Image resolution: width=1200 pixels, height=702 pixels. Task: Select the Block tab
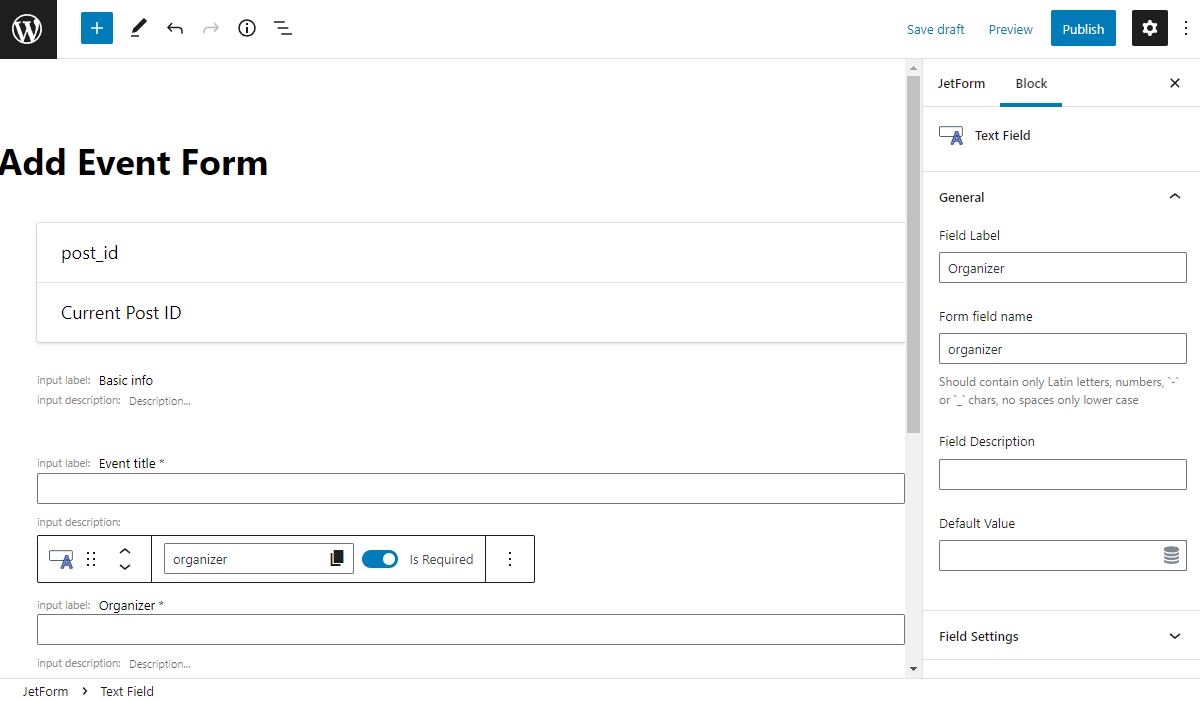point(1031,83)
